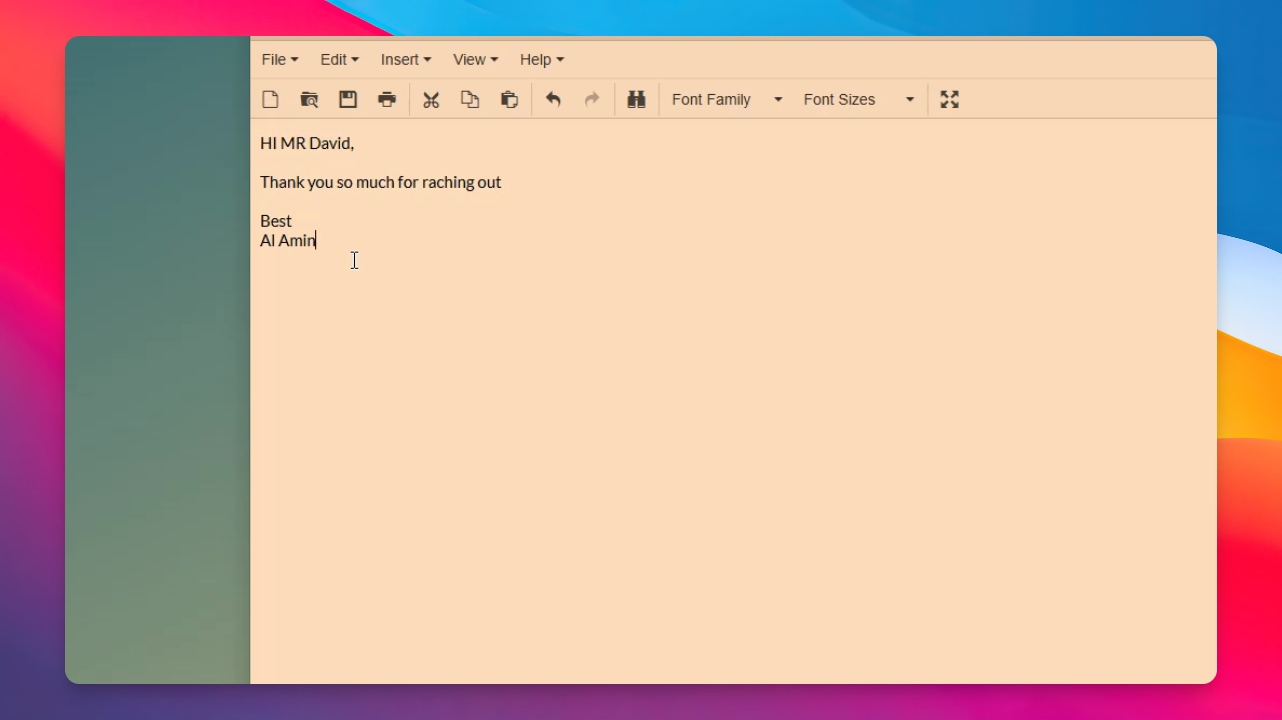Click on the 'HI MR David,' line
This screenshot has height=720, width=1282.
click(x=307, y=143)
